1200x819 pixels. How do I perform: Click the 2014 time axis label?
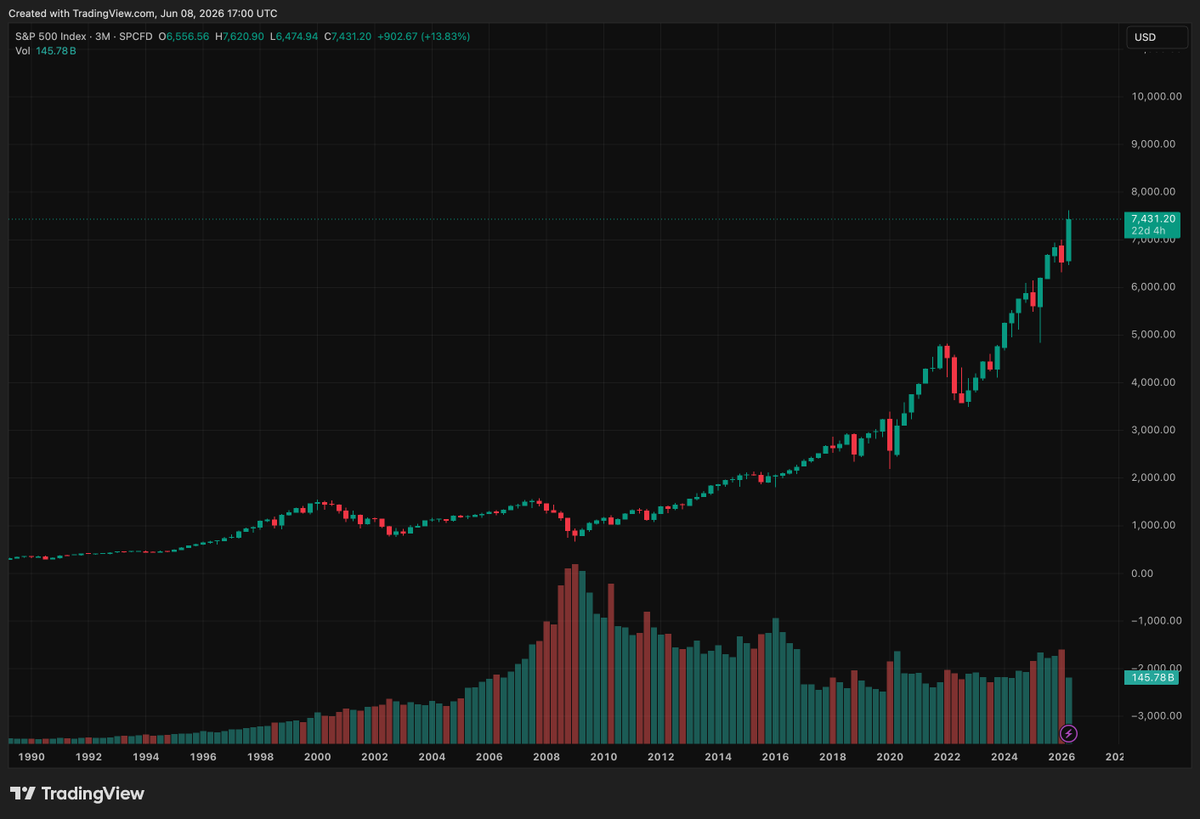pyautogui.click(x=717, y=758)
